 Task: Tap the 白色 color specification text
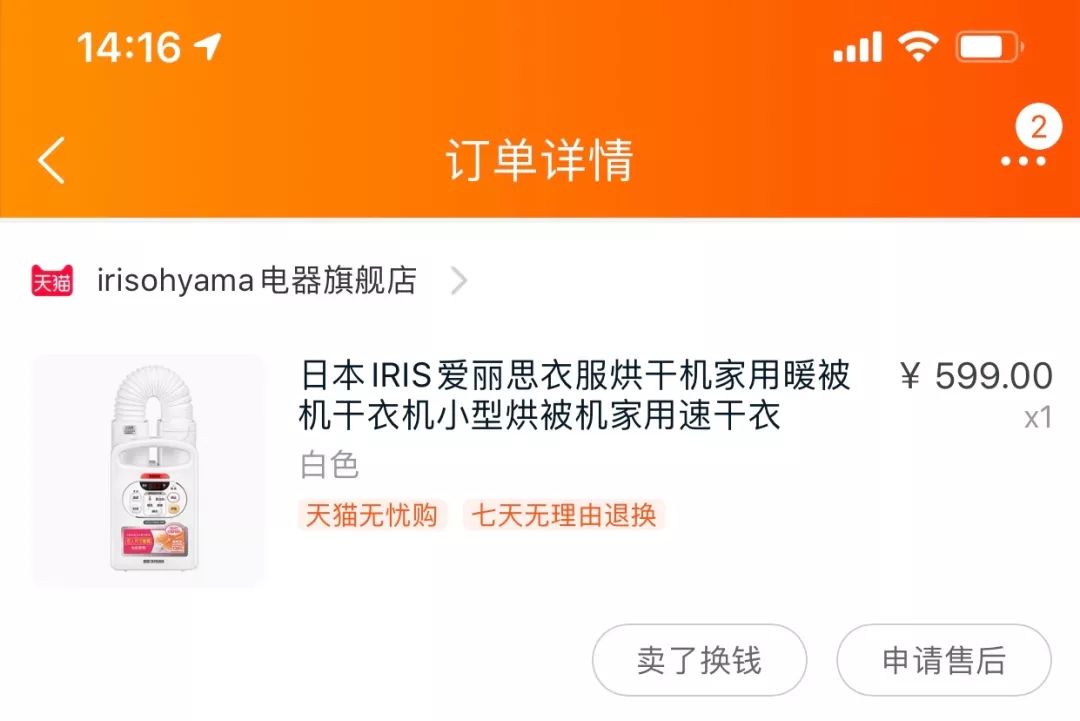coord(329,465)
